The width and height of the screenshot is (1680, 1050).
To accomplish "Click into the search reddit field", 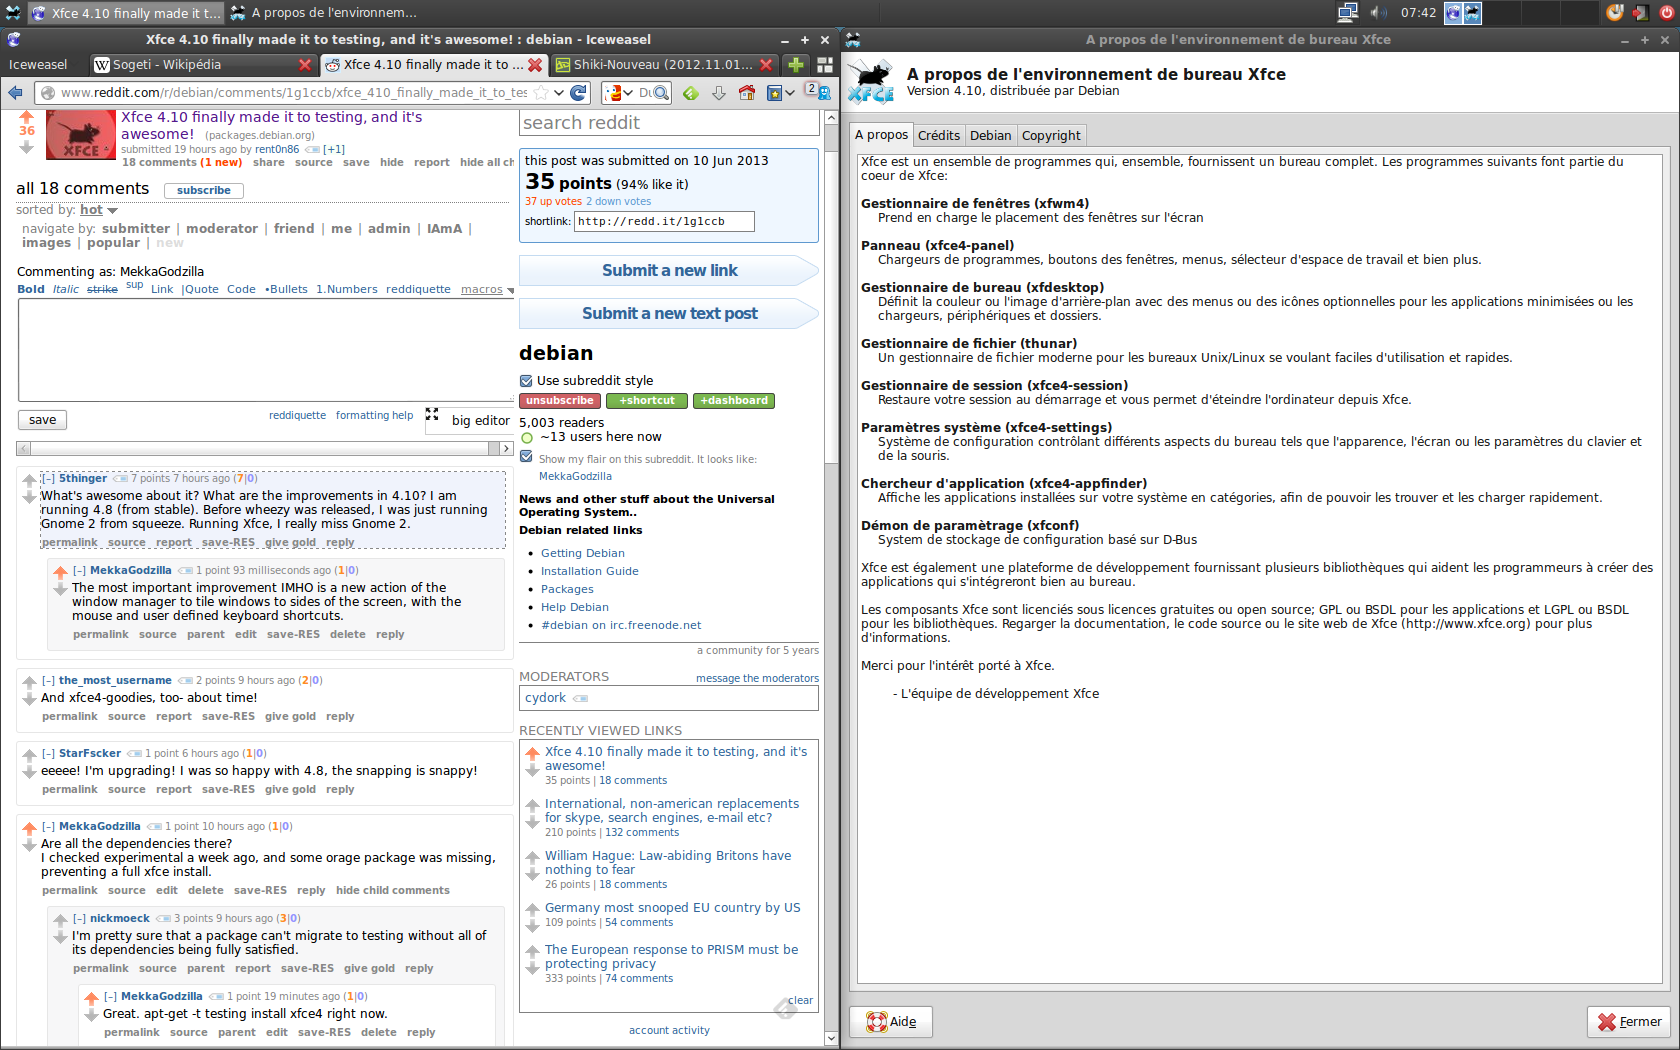I will pyautogui.click(x=669, y=123).
